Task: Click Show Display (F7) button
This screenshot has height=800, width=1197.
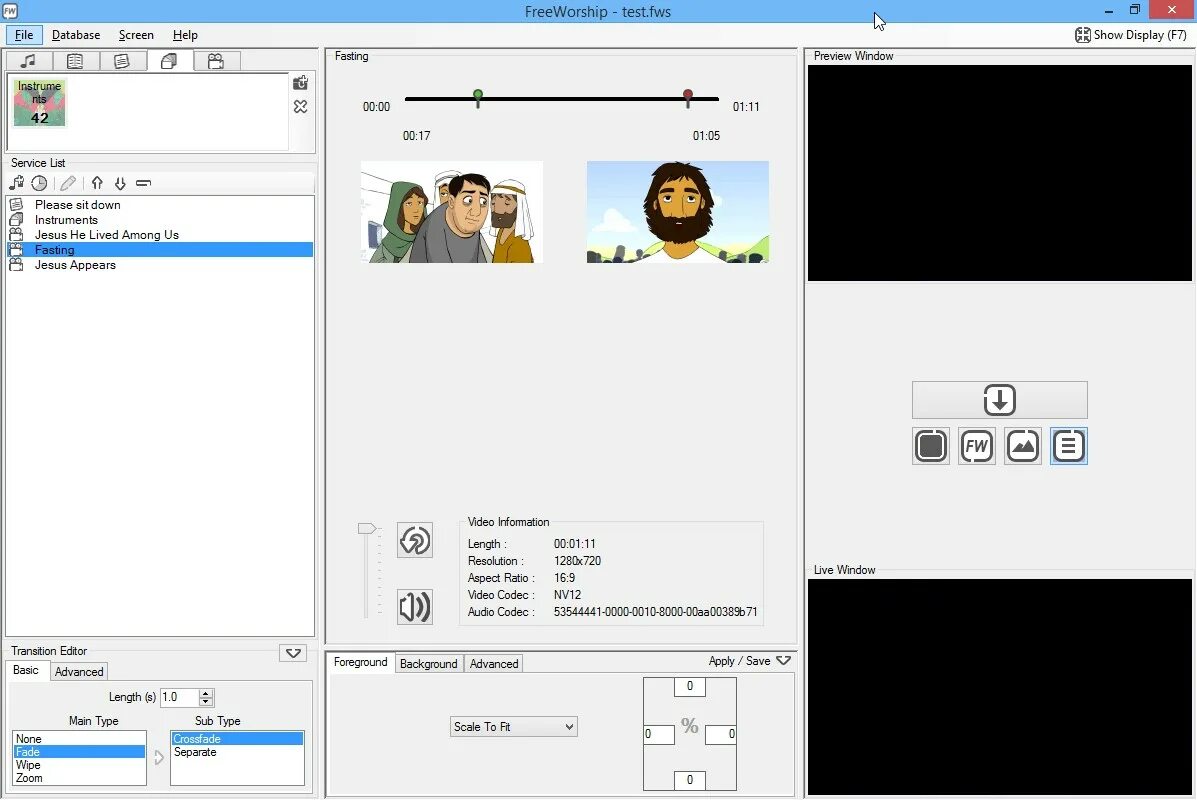Action: click(x=1131, y=35)
